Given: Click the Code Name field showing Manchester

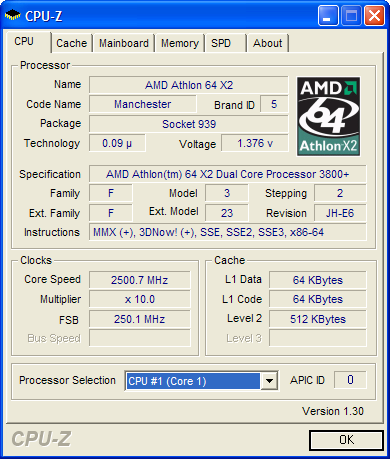Looking at the screenshot, I should click(143, 104).
